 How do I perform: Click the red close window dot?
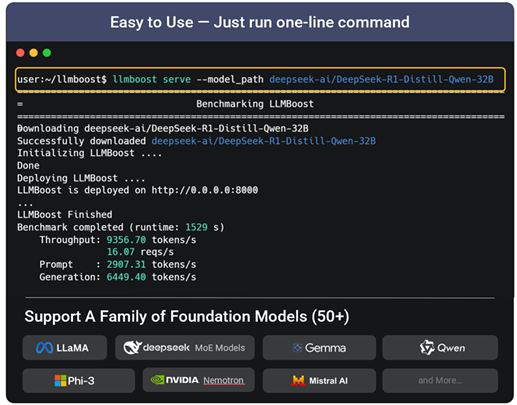[20, 53]
